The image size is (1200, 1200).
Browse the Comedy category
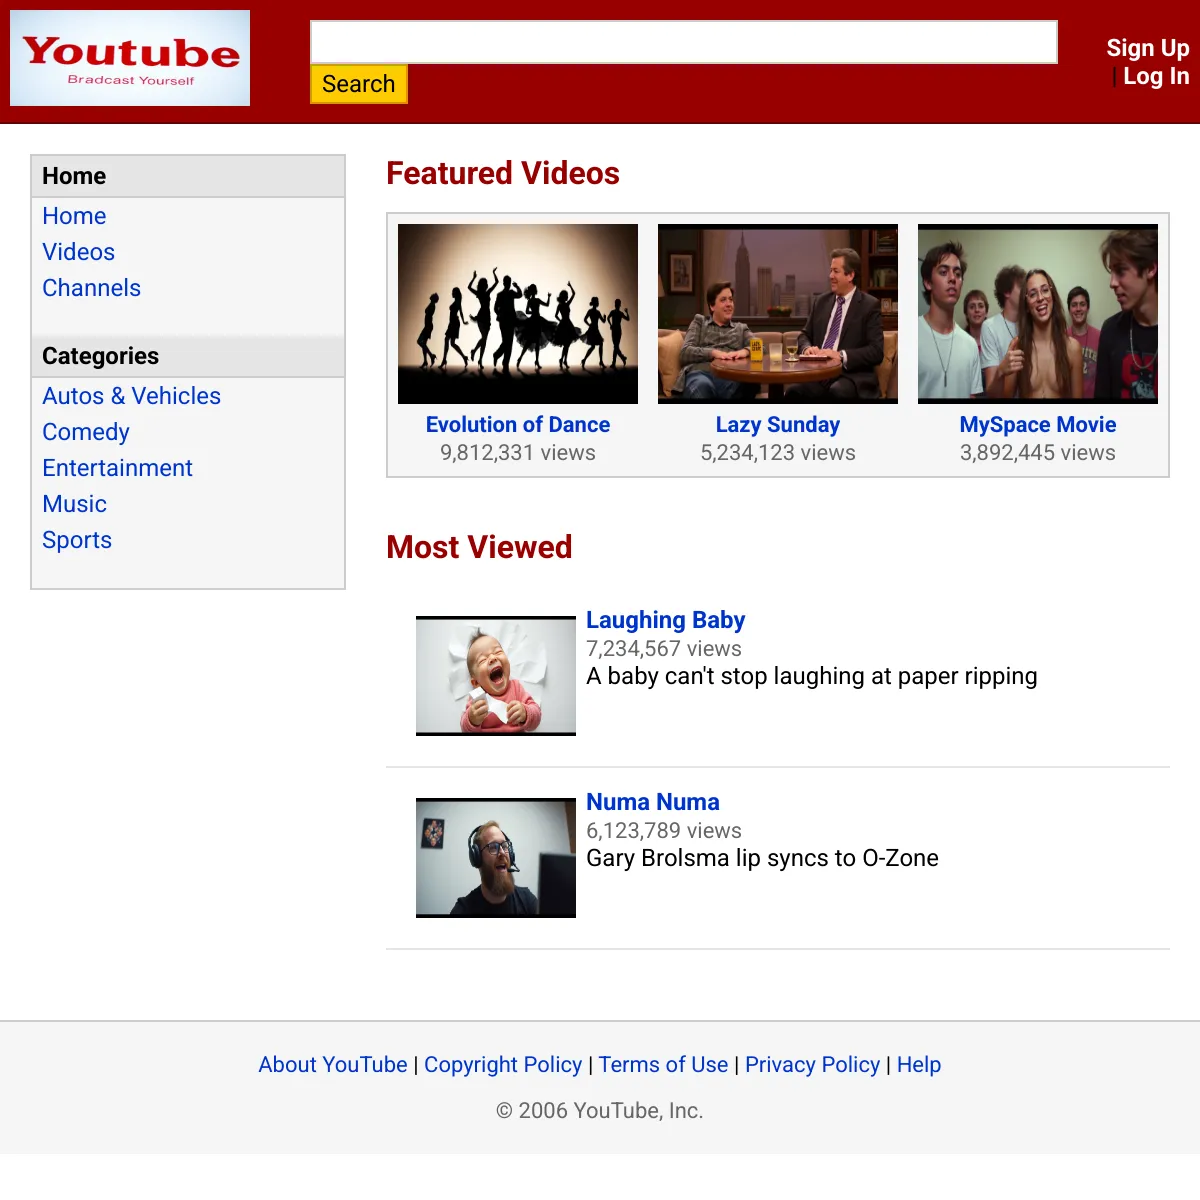point(86,432)
